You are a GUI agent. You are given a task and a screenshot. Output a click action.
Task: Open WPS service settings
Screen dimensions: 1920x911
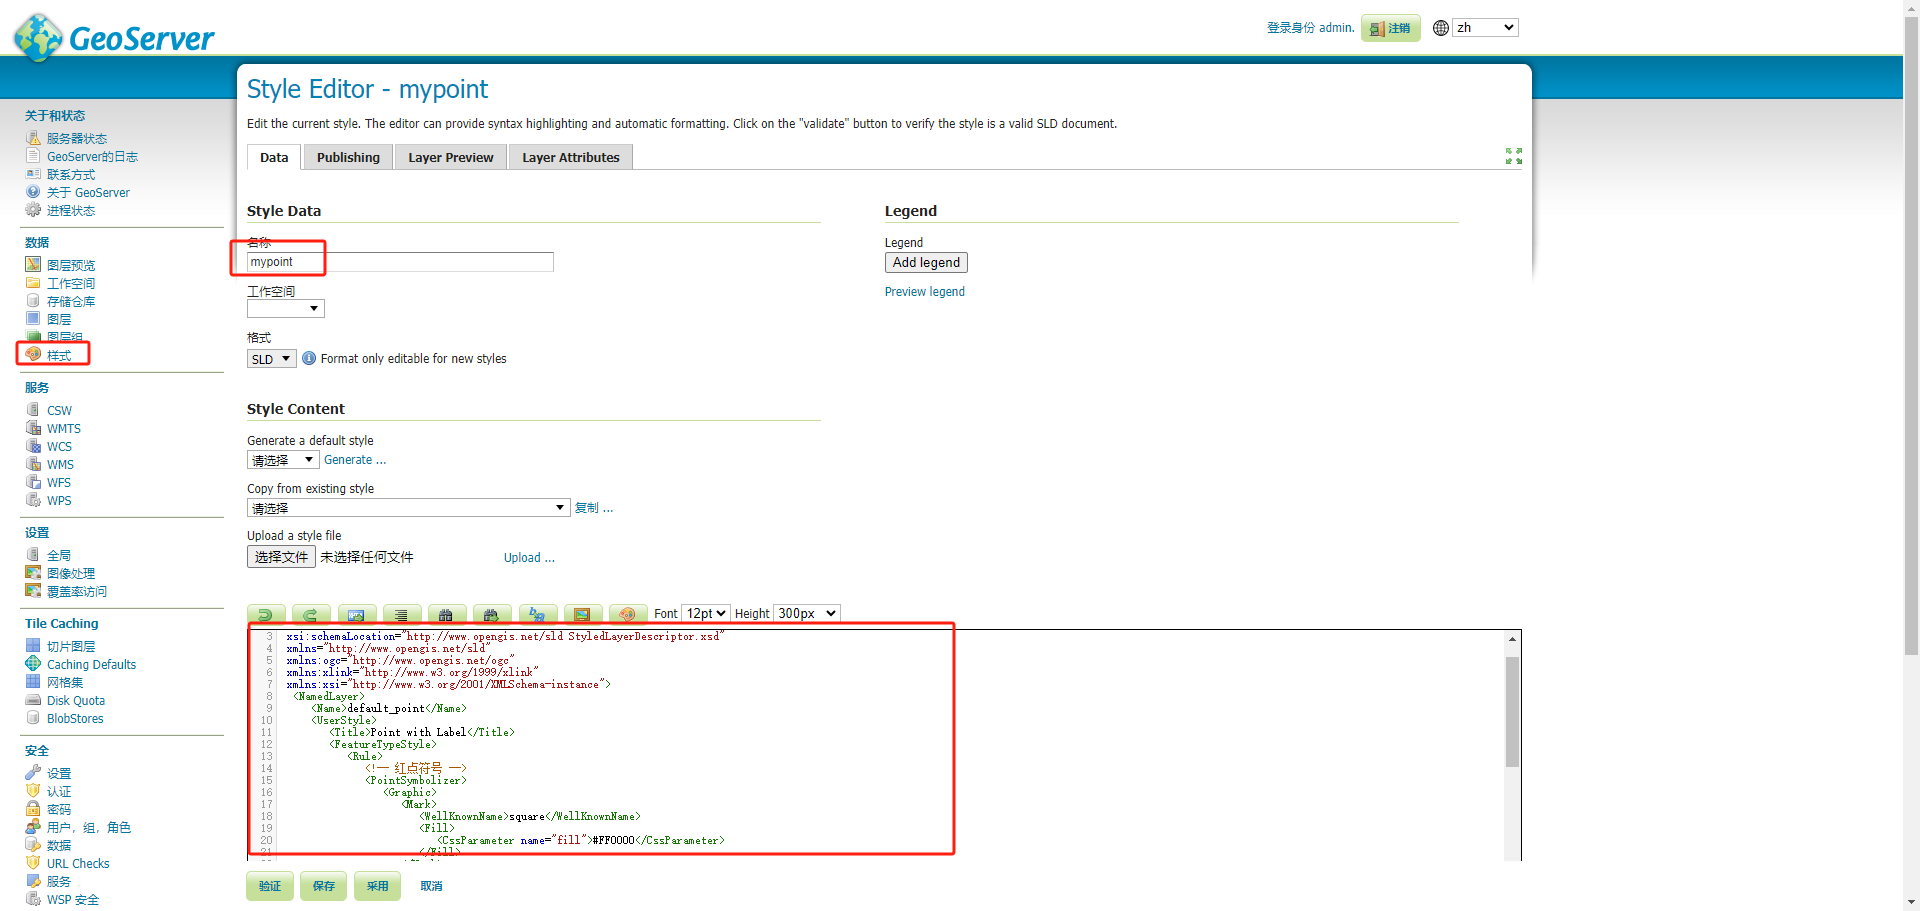[x=59, y=501]
